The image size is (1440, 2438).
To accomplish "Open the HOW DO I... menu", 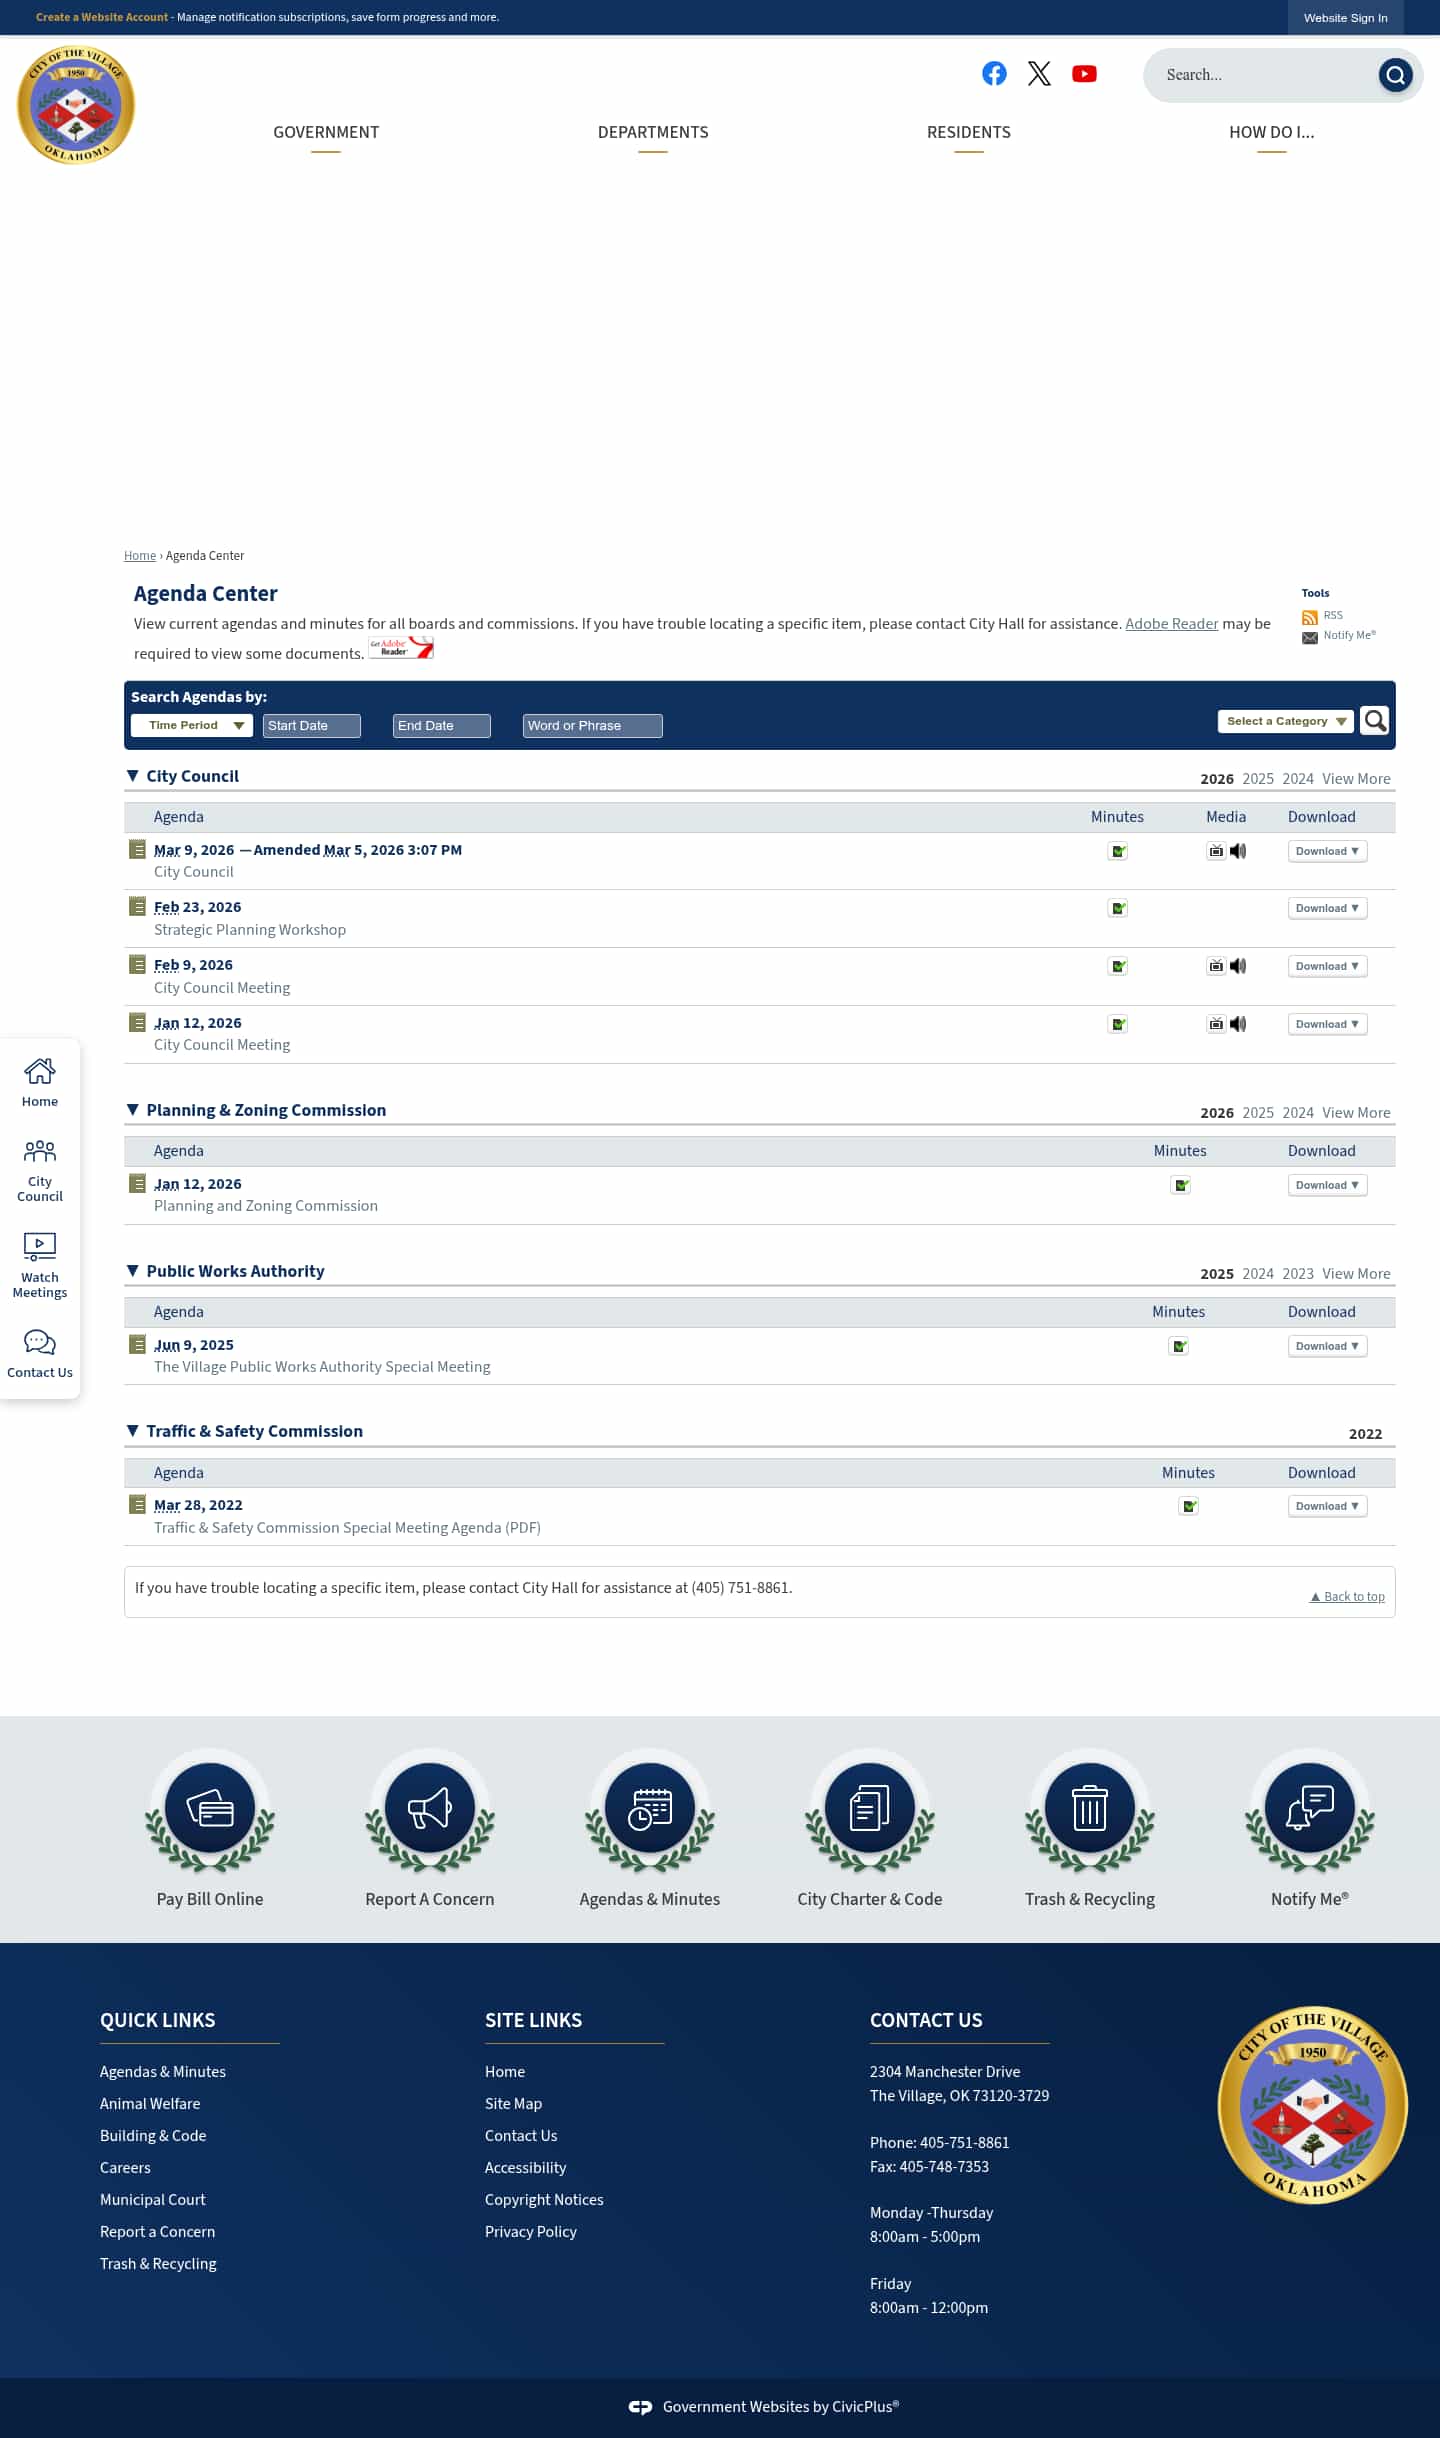I will 1272,133.
